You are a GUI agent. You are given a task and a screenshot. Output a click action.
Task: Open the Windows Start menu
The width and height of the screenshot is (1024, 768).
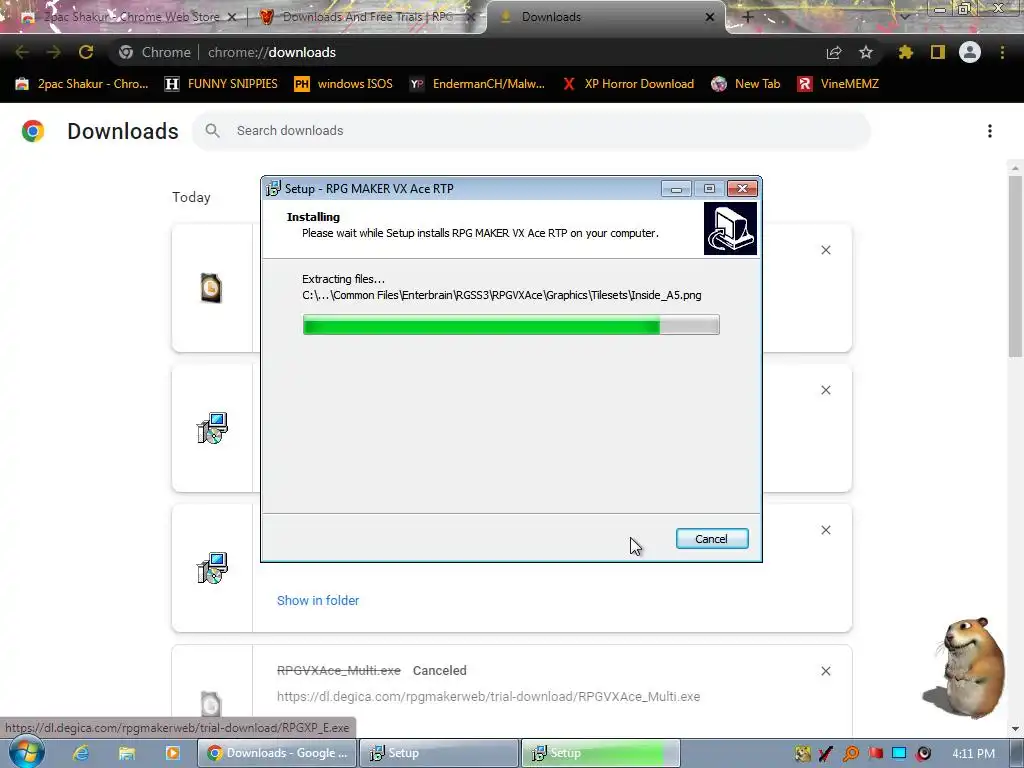[26, 753]
